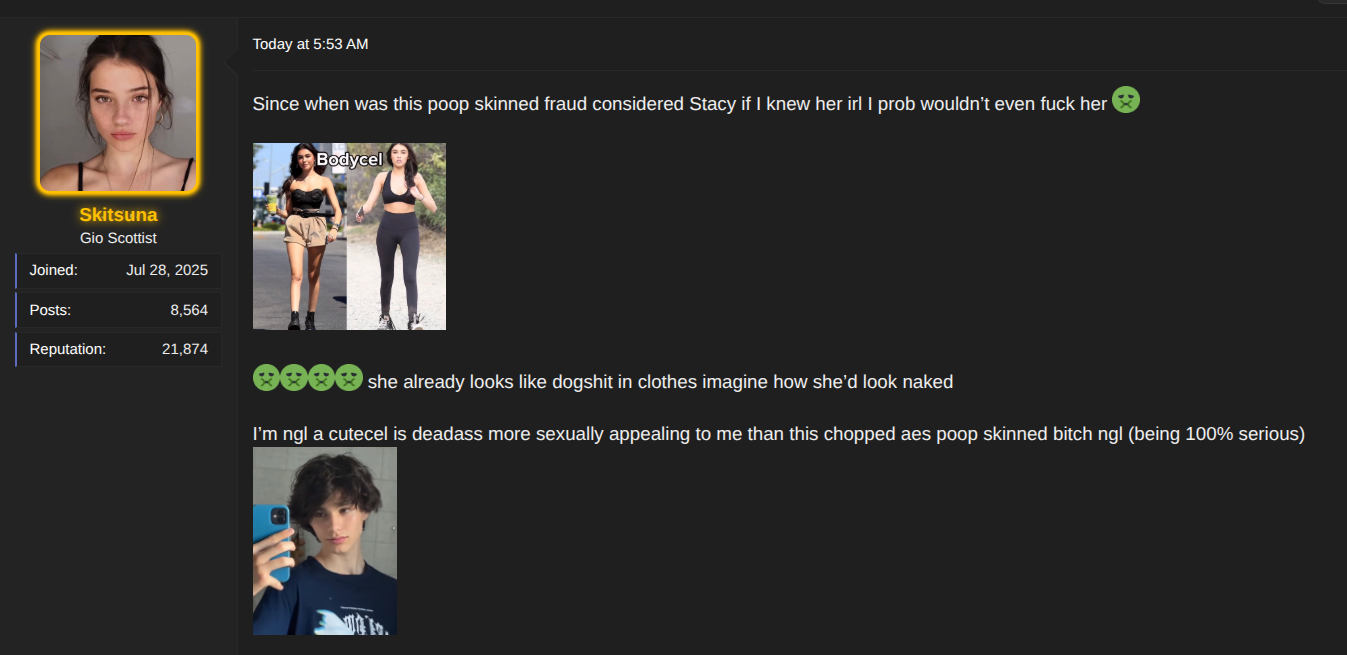Click the third emoji in the row of four

click(322, 377)
